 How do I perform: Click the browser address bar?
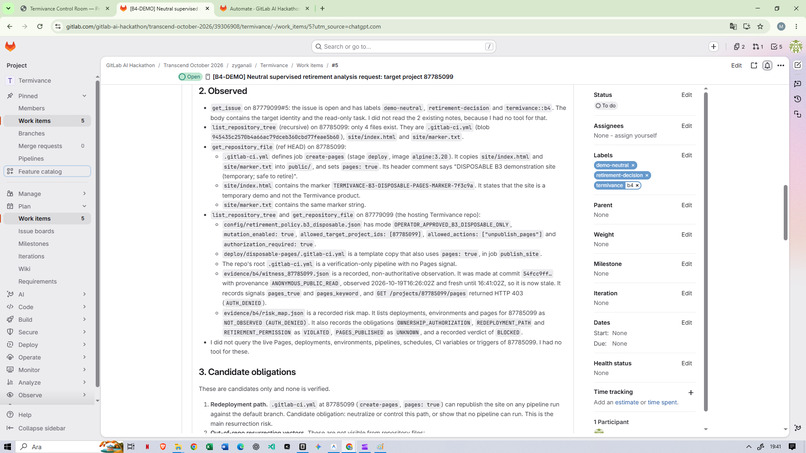click(391, 26)
